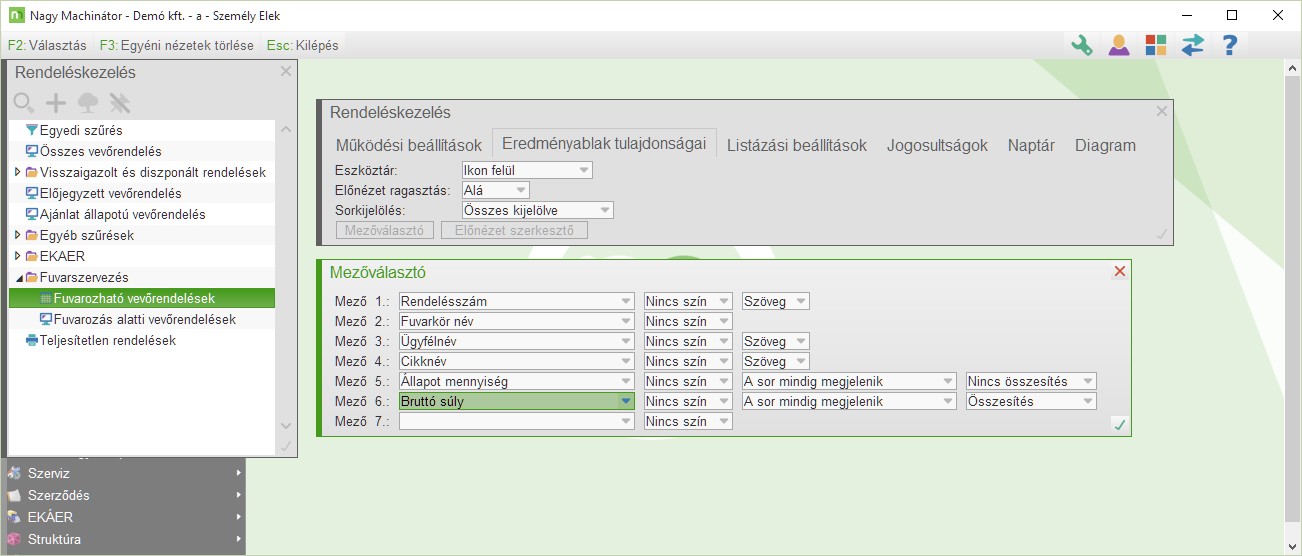The height and width of the screenshot is (556, 1302).
Task: Confirm Mezőválasztó with the green checkmark
Action: pyautogui.click(x=1120, y=425)
